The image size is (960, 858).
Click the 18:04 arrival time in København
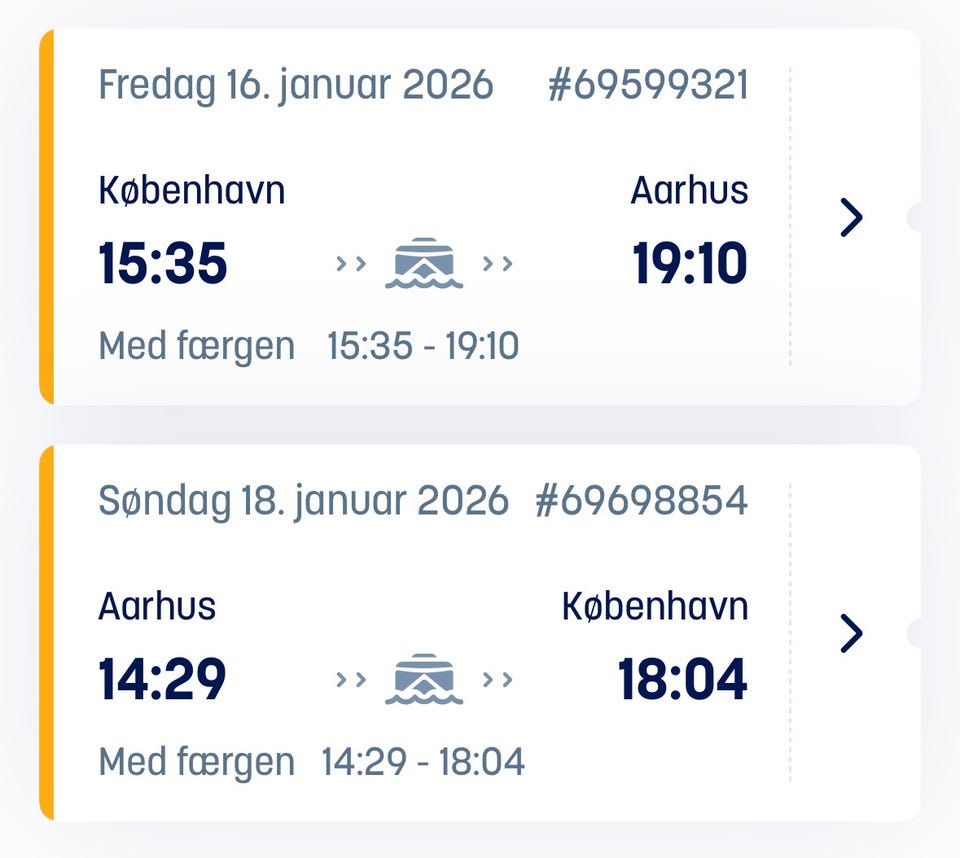(x=683, y=680)
